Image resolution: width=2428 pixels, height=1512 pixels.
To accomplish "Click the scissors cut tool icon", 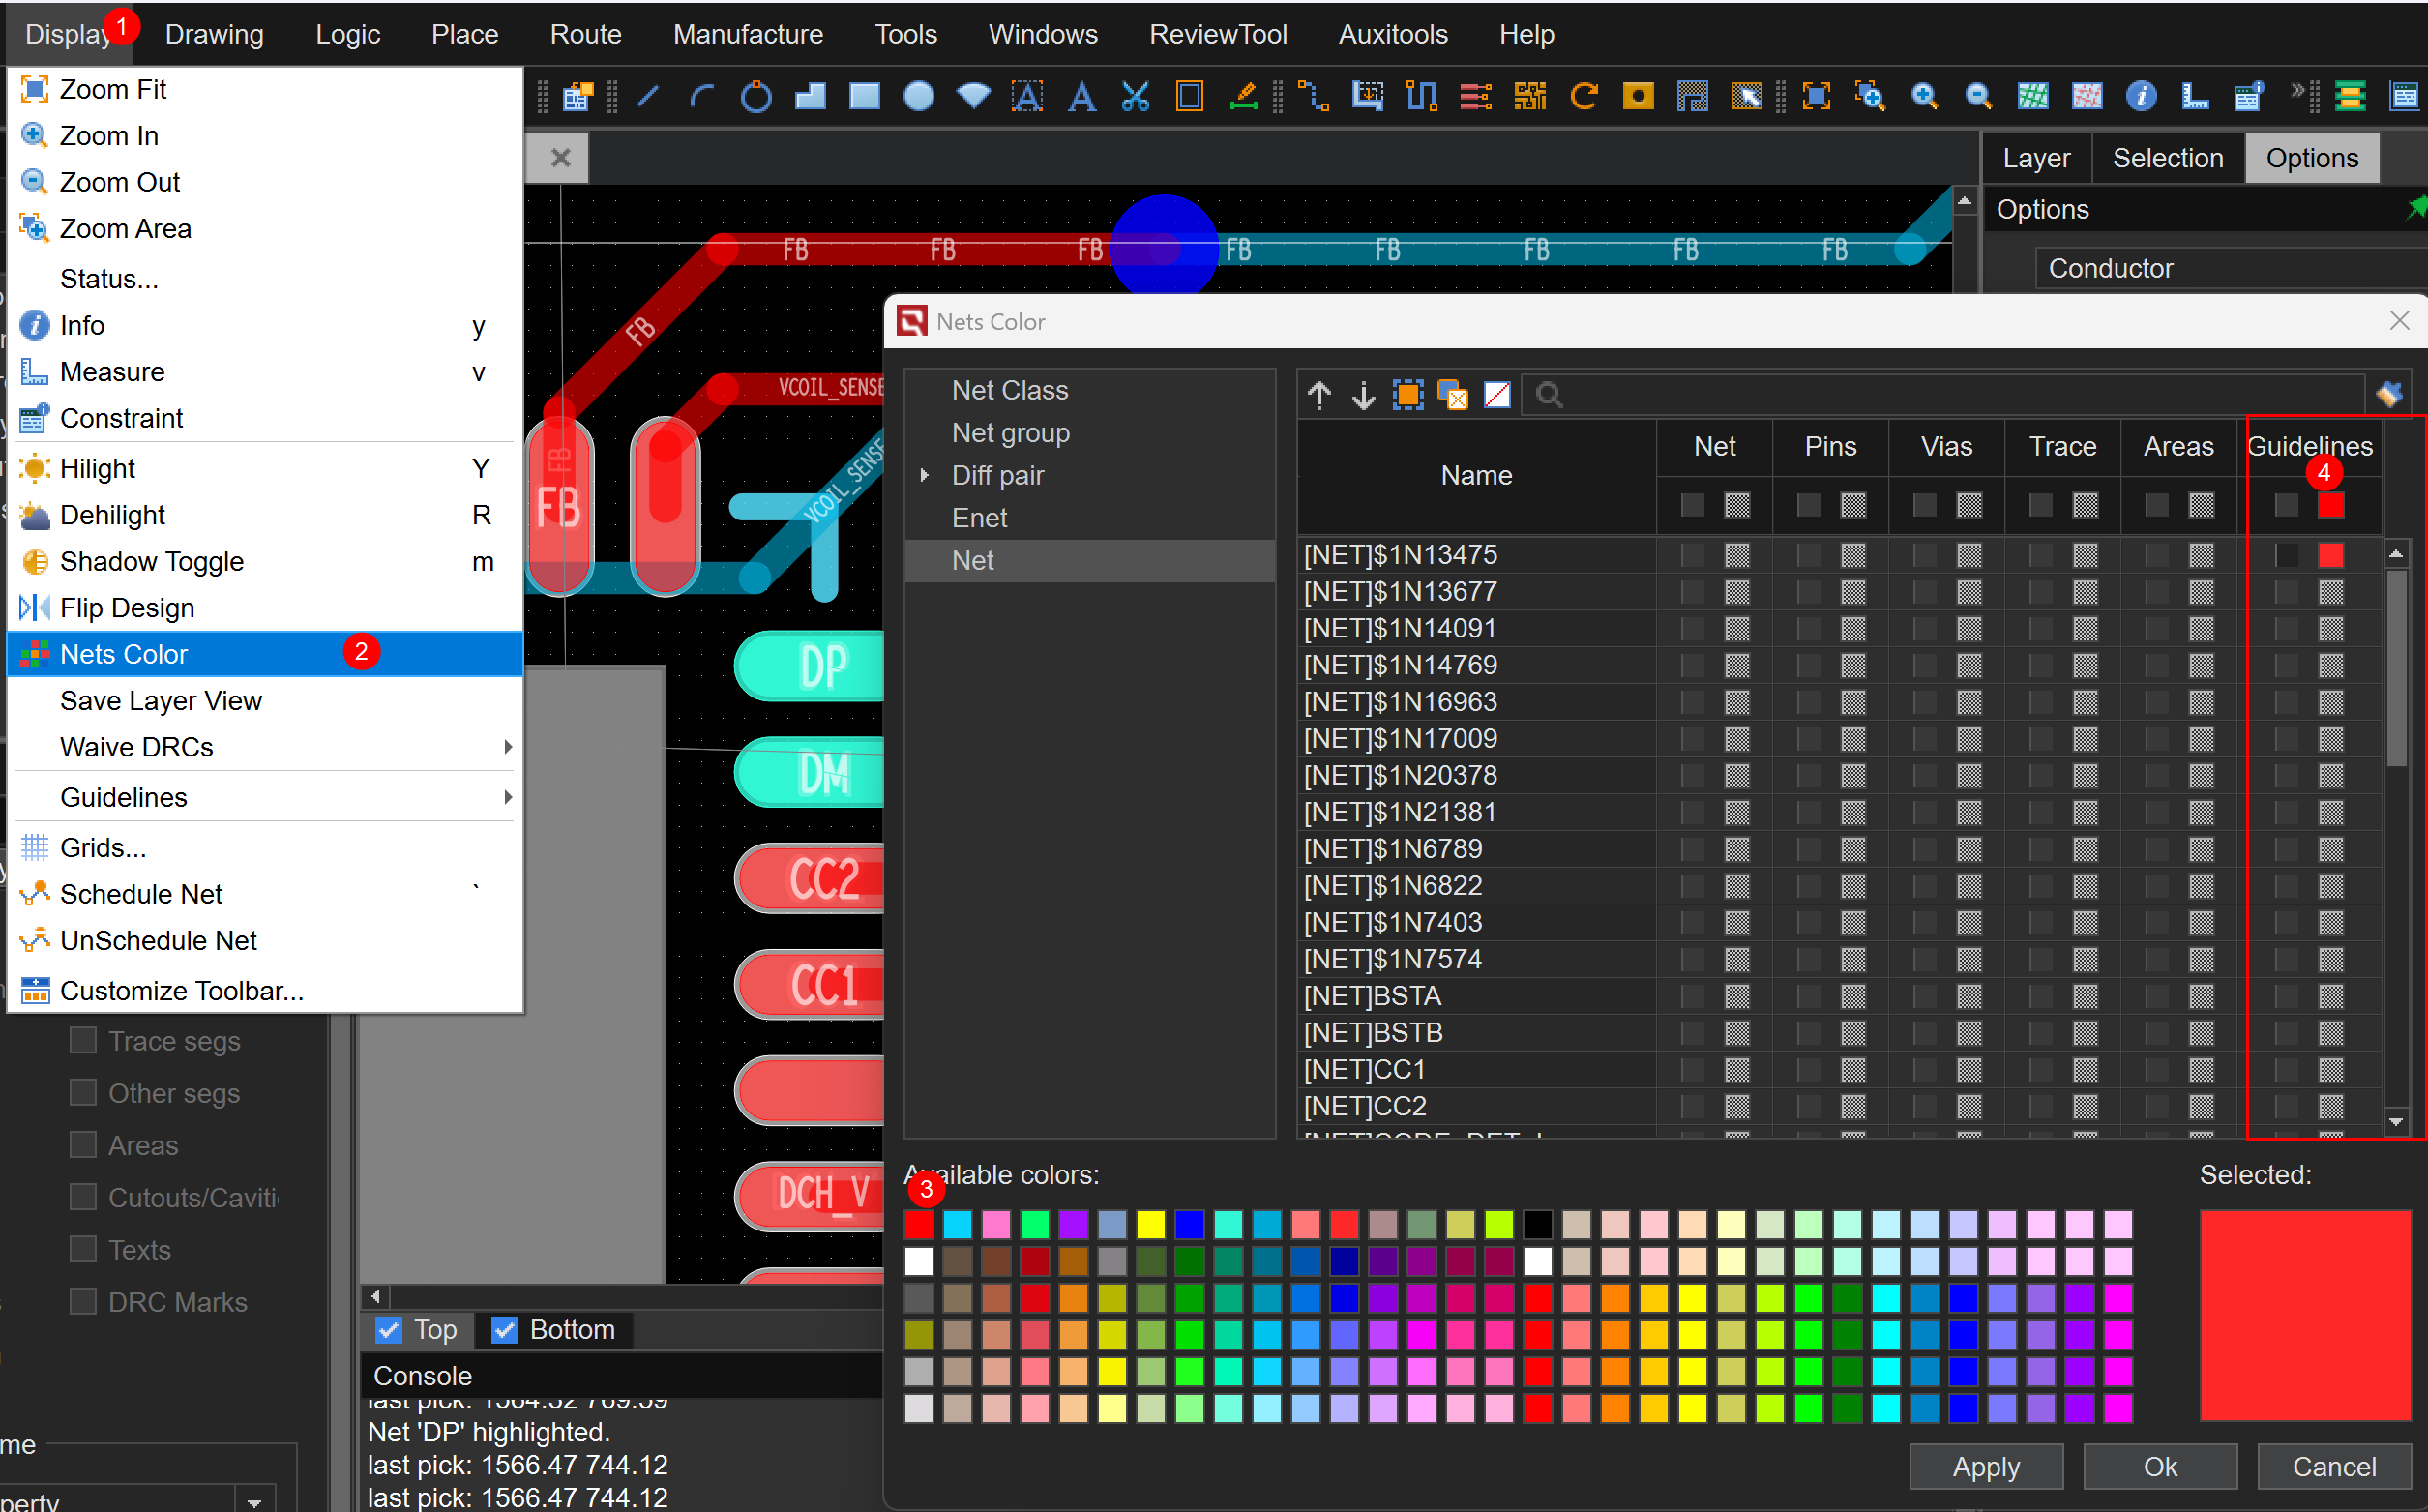I will pyautogui.click(x=1135, y=97).
